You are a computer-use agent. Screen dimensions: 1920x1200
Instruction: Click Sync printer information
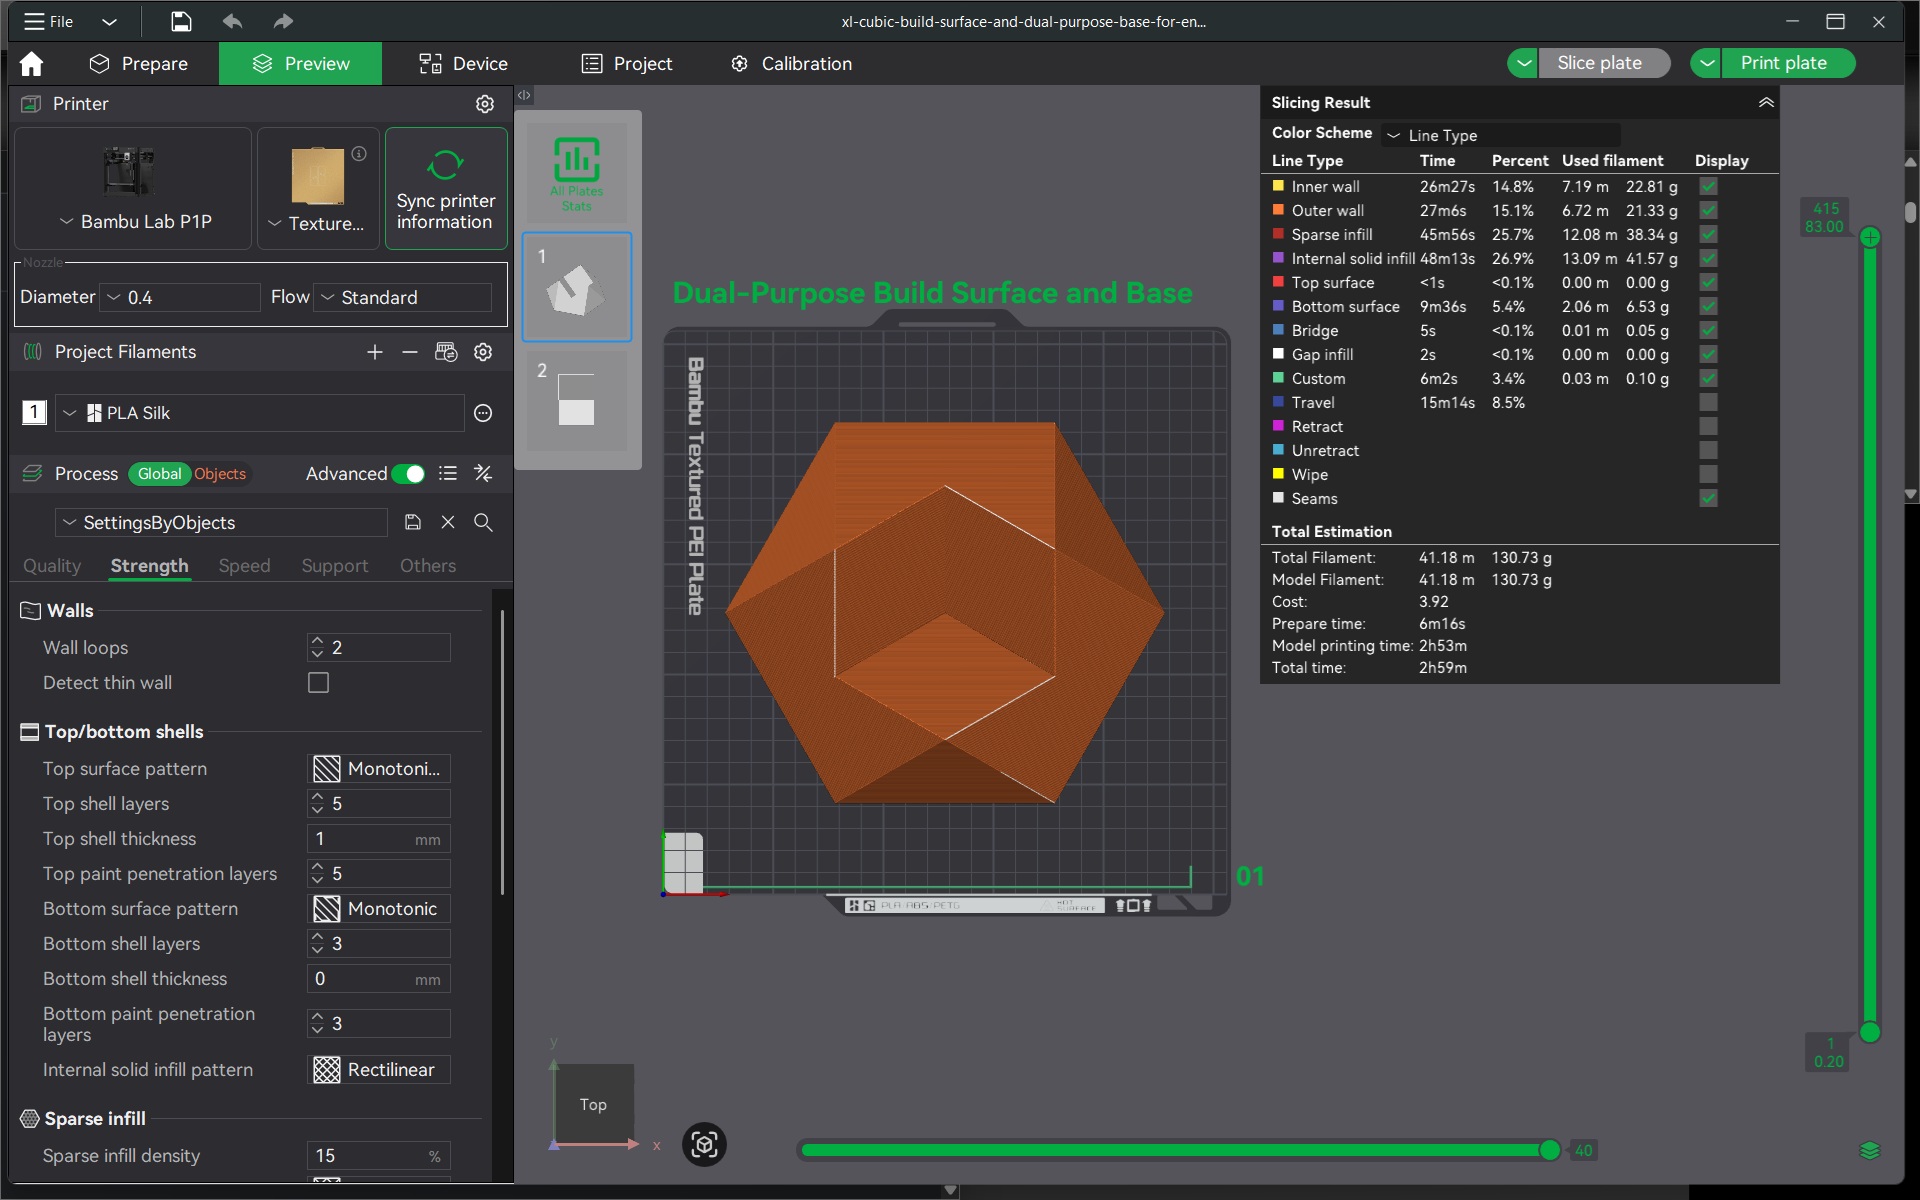tap(446, 188)
